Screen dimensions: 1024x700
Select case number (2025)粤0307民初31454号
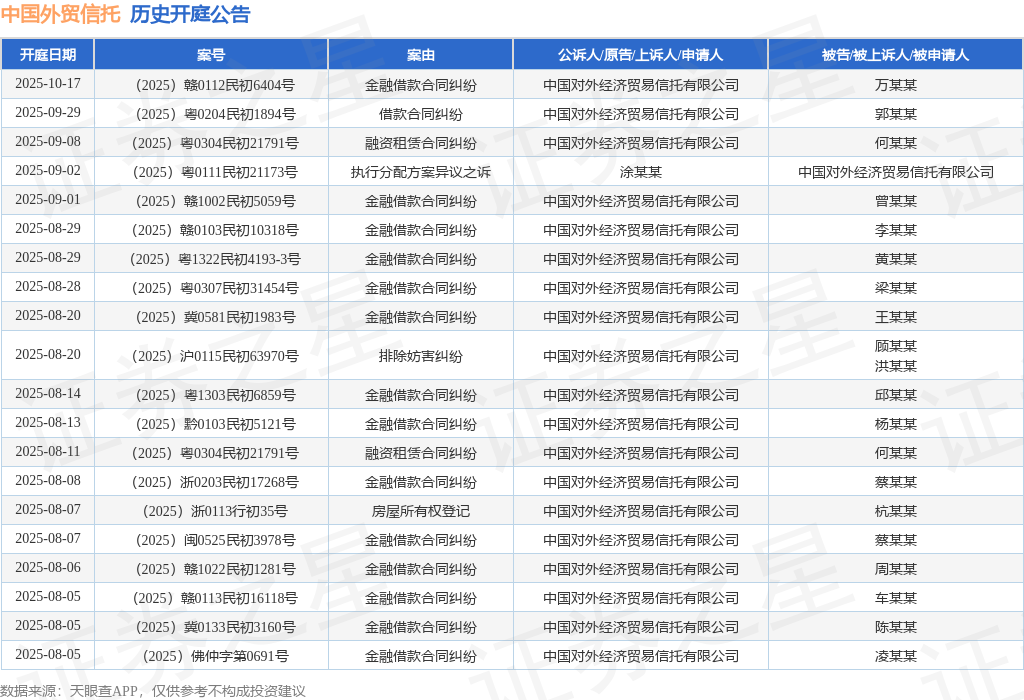tap(215, 288)
